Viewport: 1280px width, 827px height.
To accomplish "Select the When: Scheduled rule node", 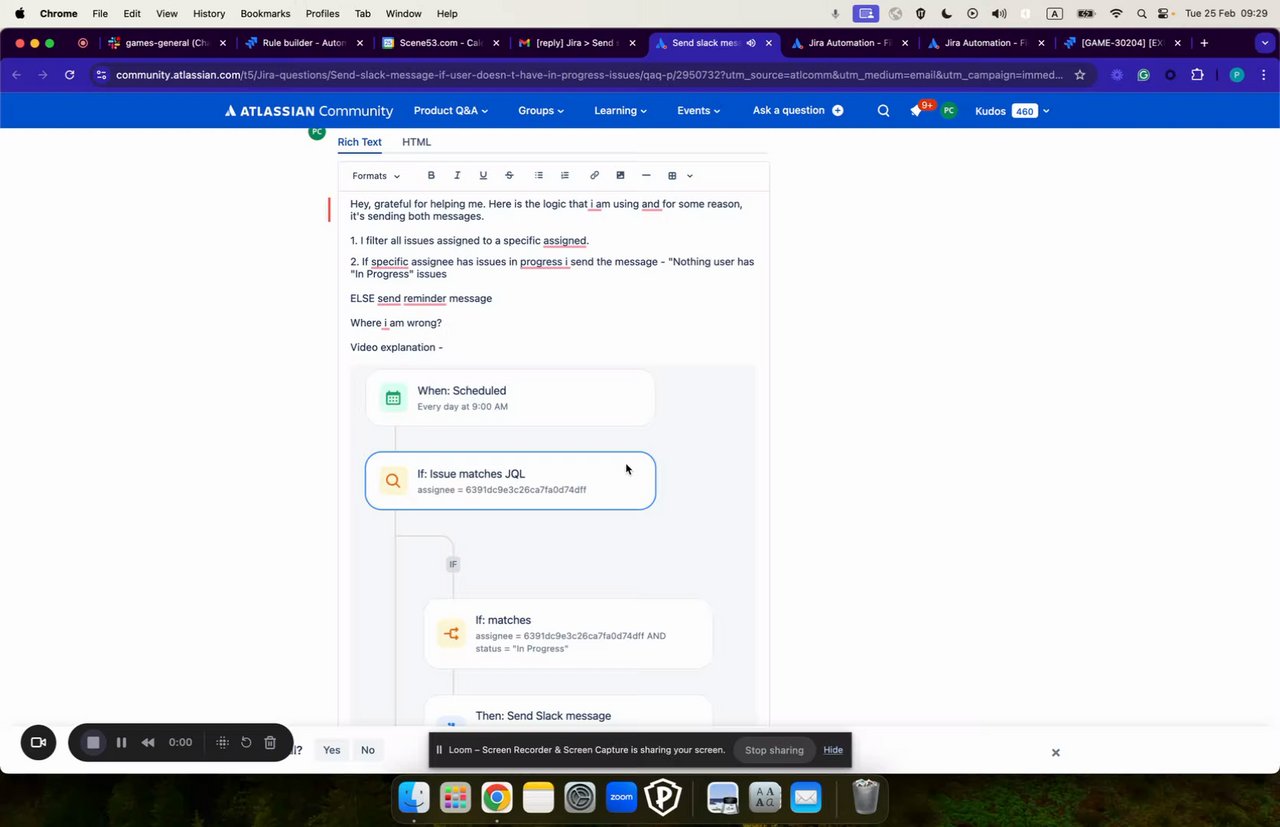I will coord(511,398).
